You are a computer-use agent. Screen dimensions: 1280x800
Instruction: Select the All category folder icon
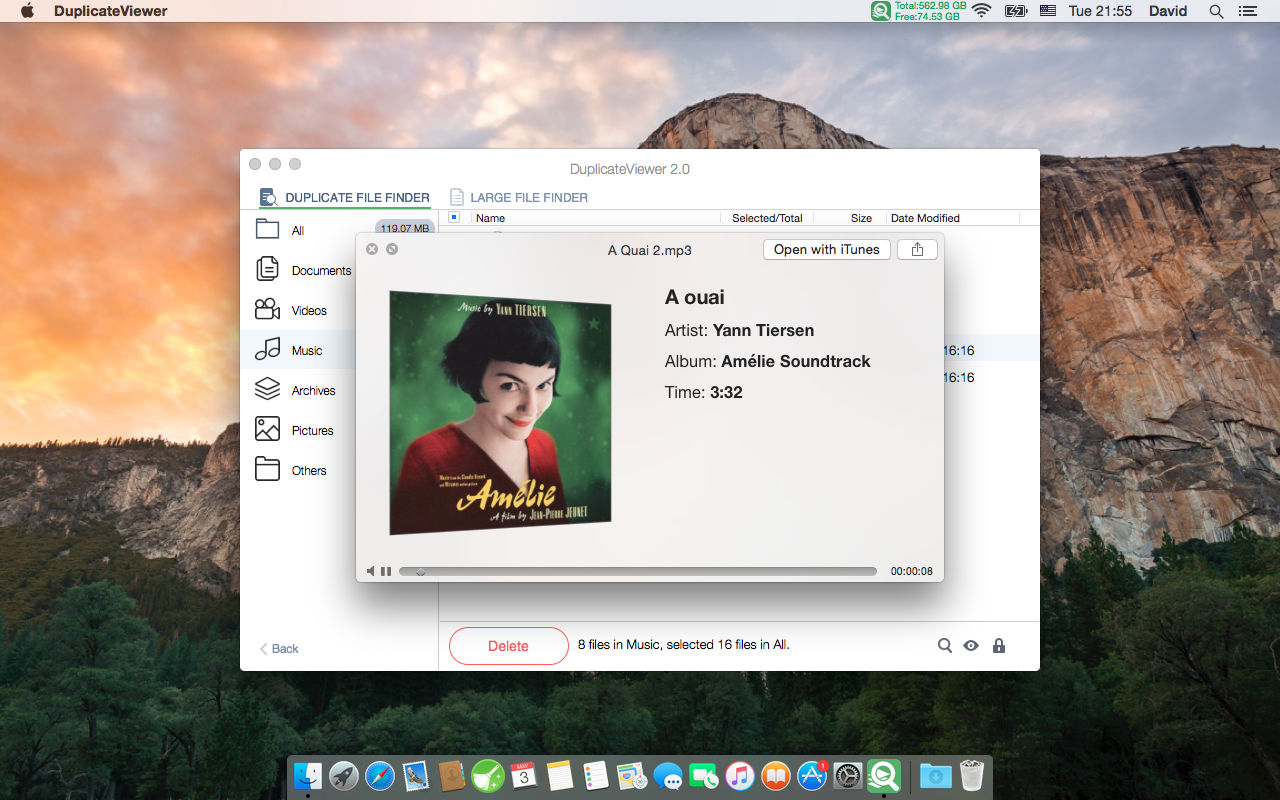[x=267, y=229]
